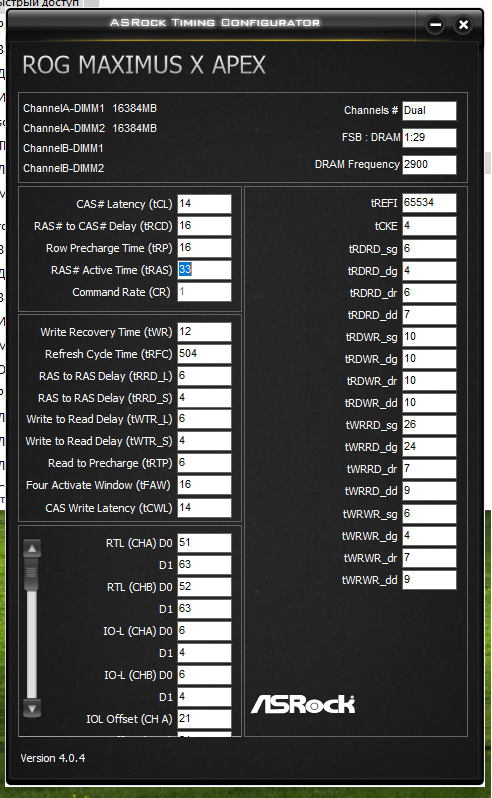Select the CAS# Latency (tCL) field
The height and width of the screenshot is (798, 492).
(204, 204)
